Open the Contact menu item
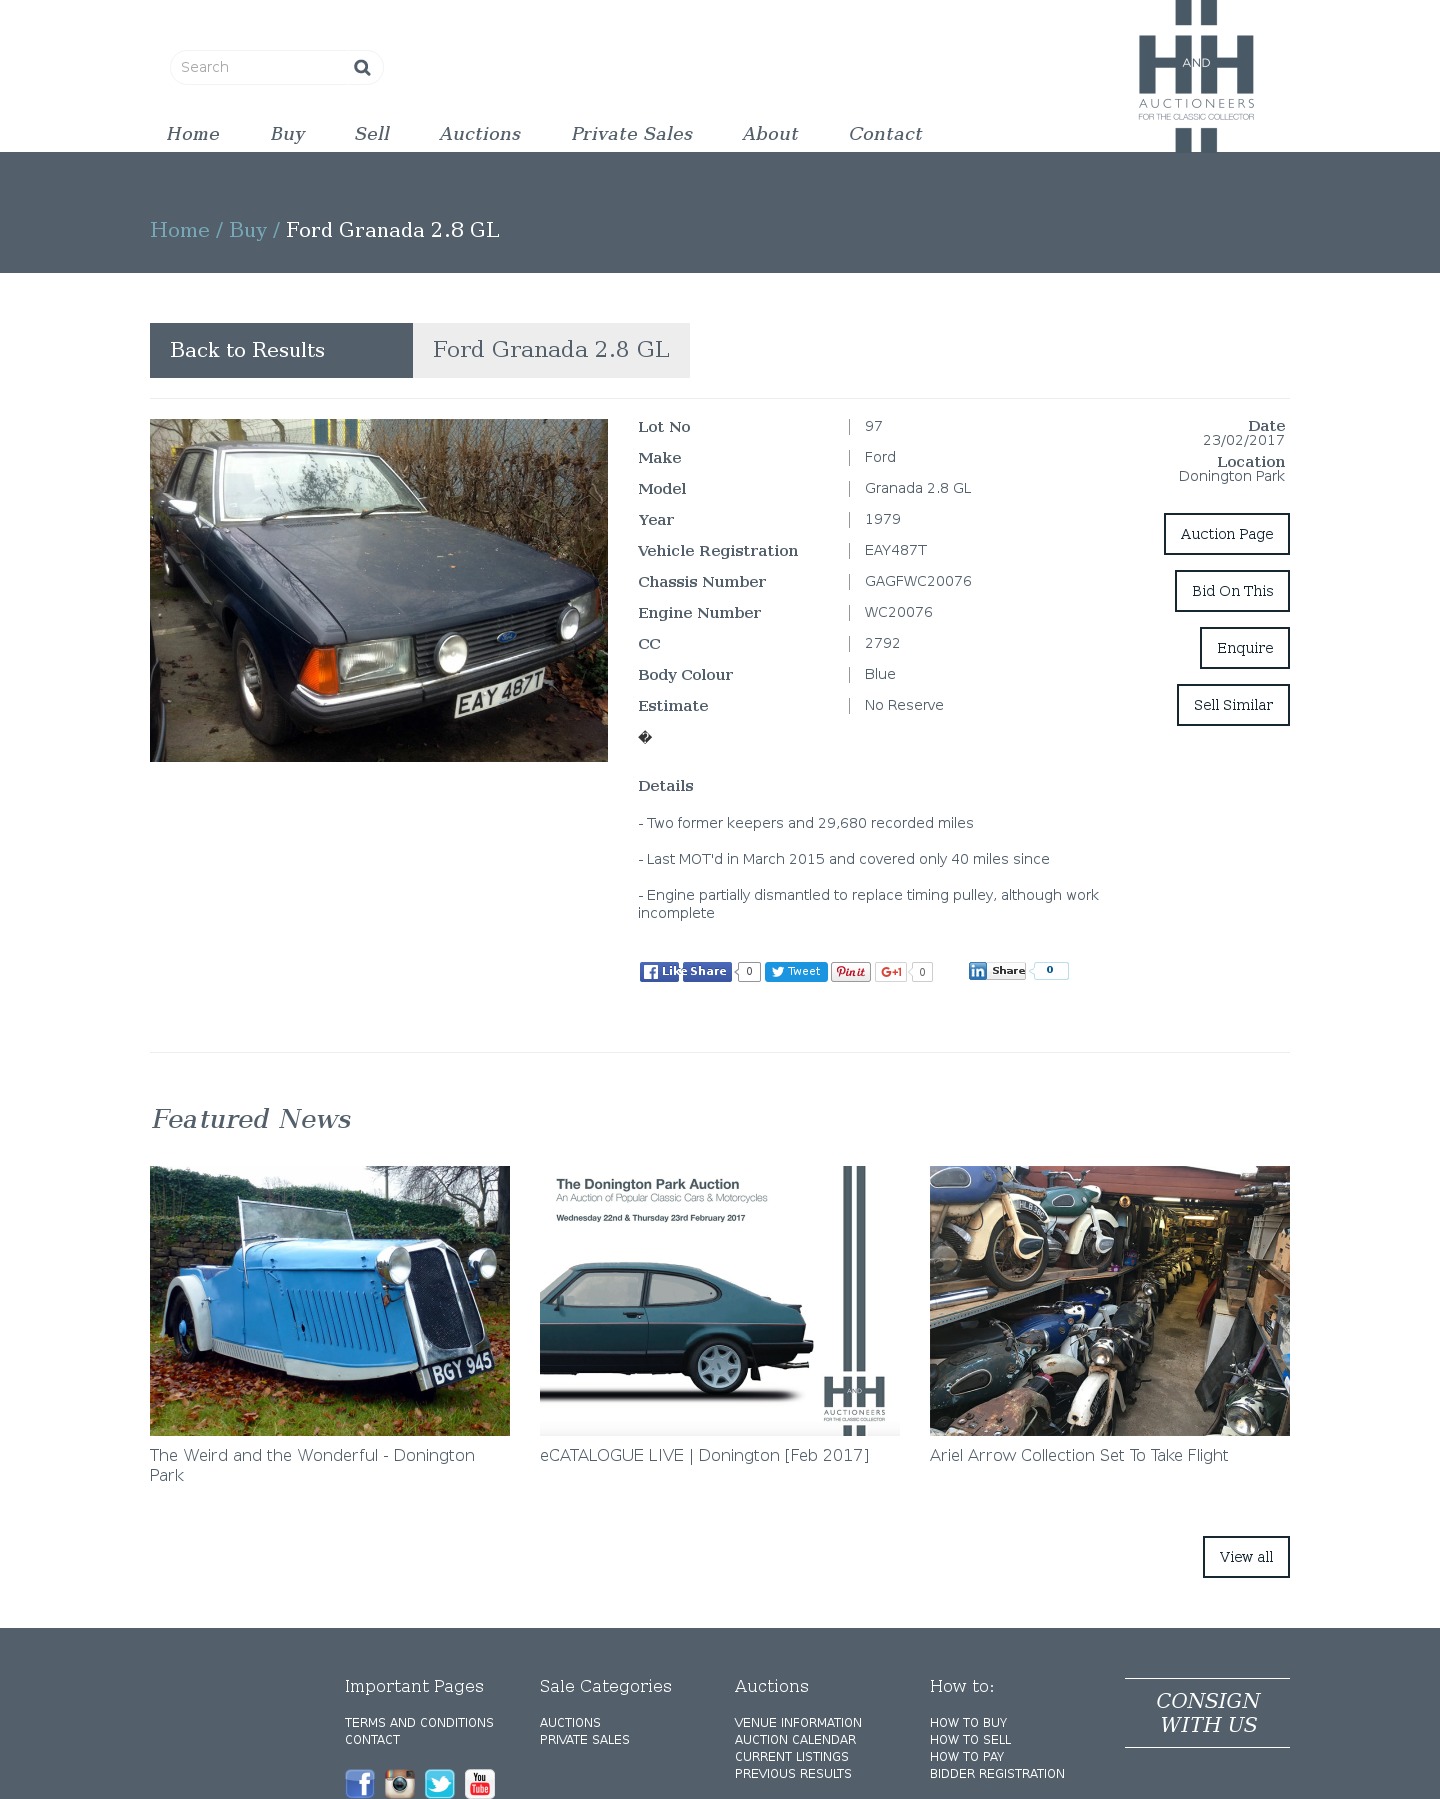Viewport: 1440px width, 1799px height. point(885,134)
